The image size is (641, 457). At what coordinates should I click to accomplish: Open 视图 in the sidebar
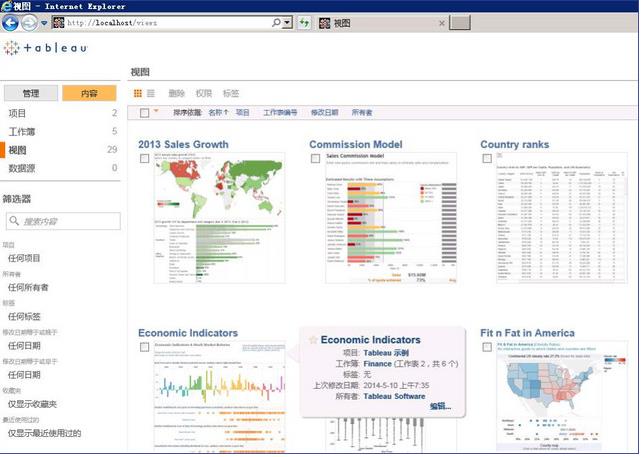17,150
